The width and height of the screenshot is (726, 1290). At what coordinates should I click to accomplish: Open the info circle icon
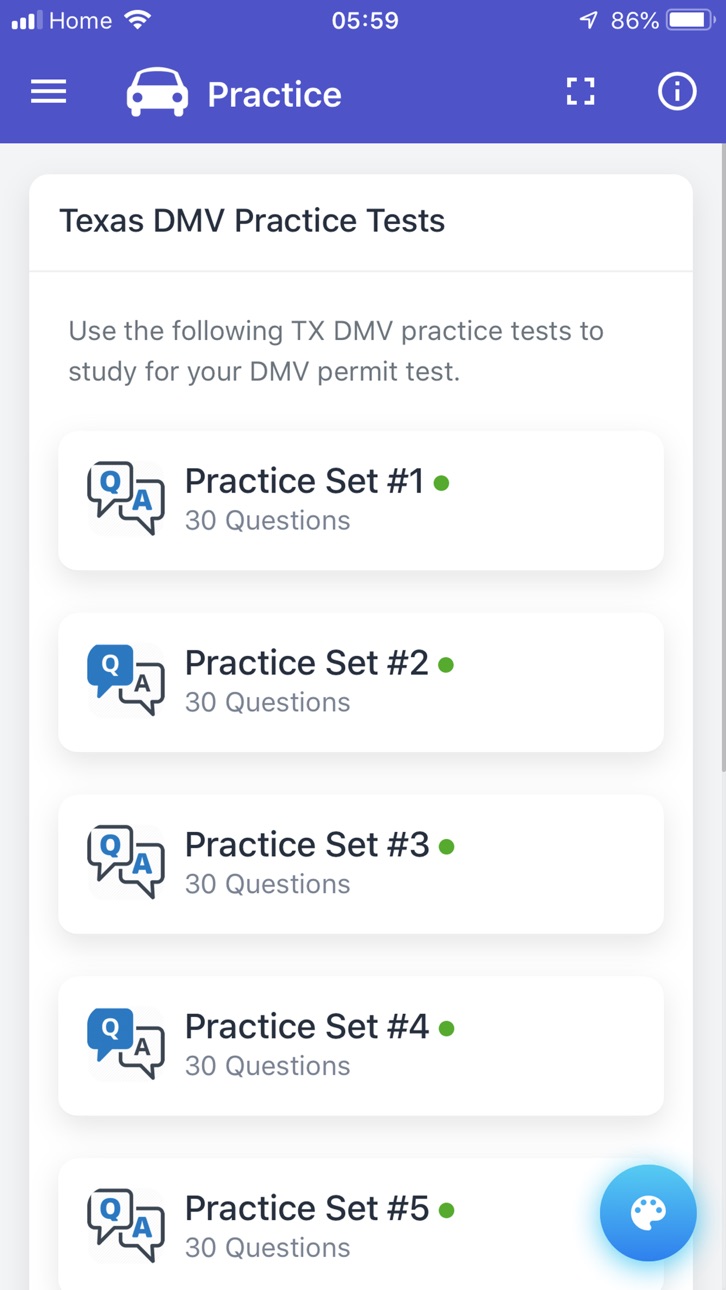(x=677, y=92)
